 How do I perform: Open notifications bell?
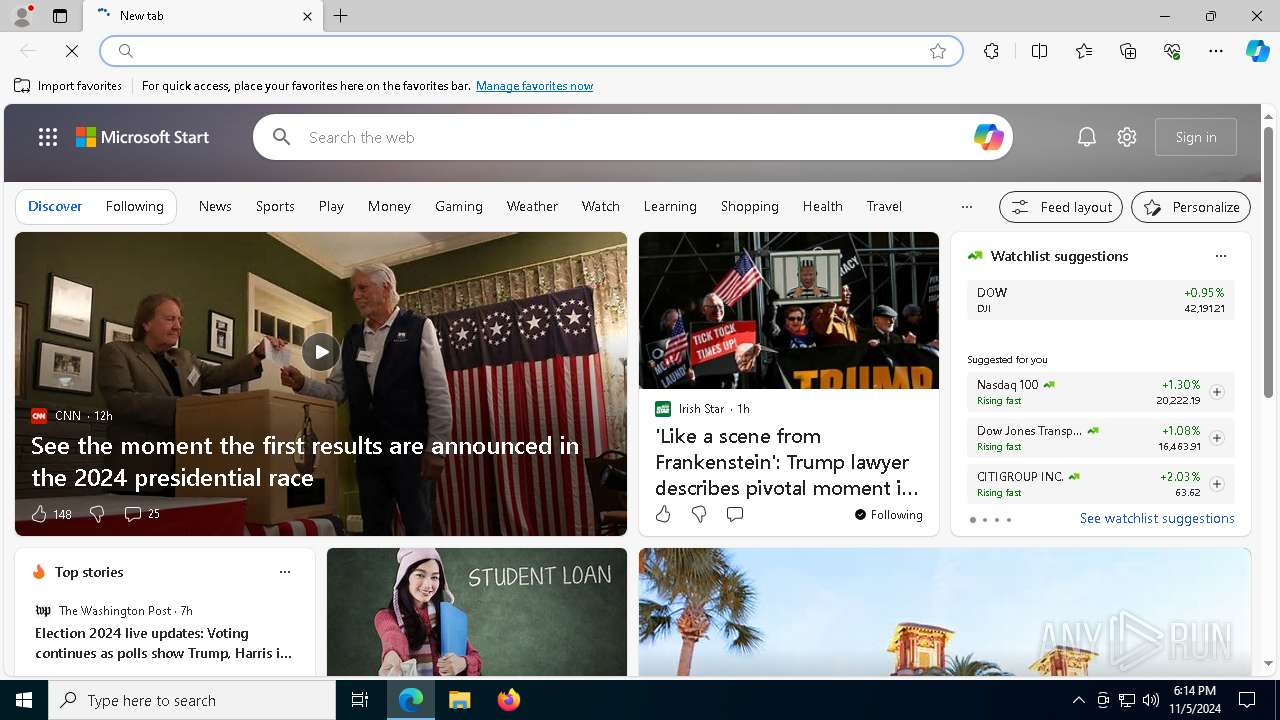[1087, 137]
